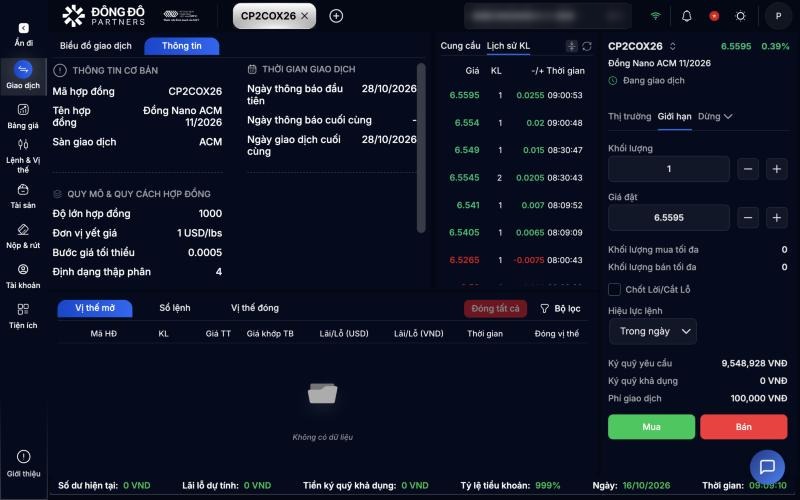Click the blurred search bar
Image resolution: width=800 pixels, height=500 pixels.
tap(547, 16)
